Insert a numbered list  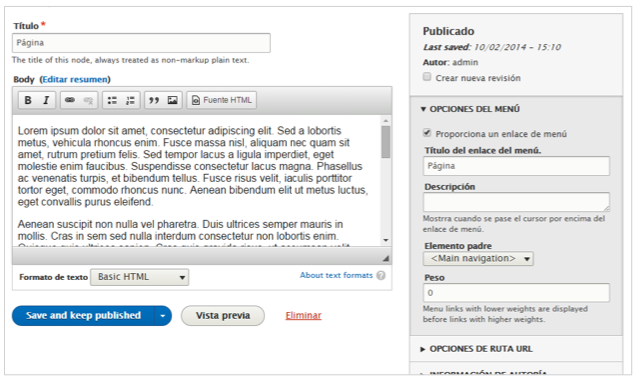(130, 100)
